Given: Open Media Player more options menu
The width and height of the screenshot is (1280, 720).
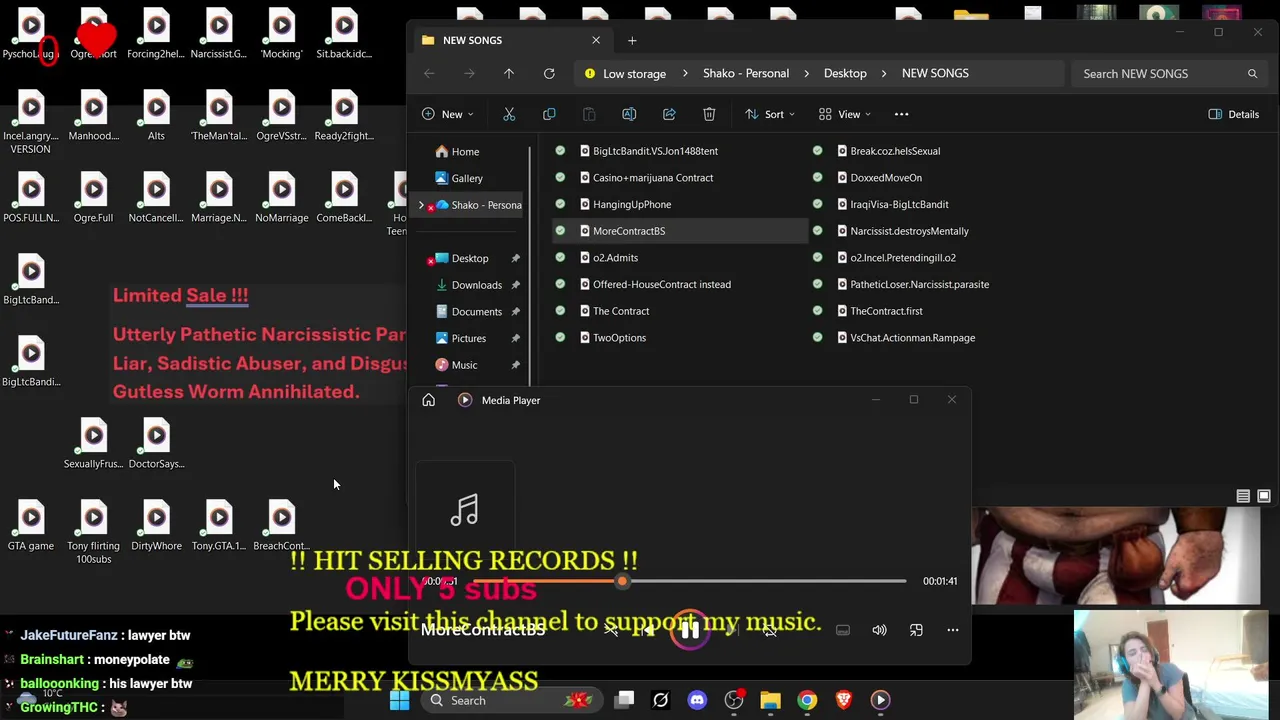Looking at the screenshot, I should [953, 630].
